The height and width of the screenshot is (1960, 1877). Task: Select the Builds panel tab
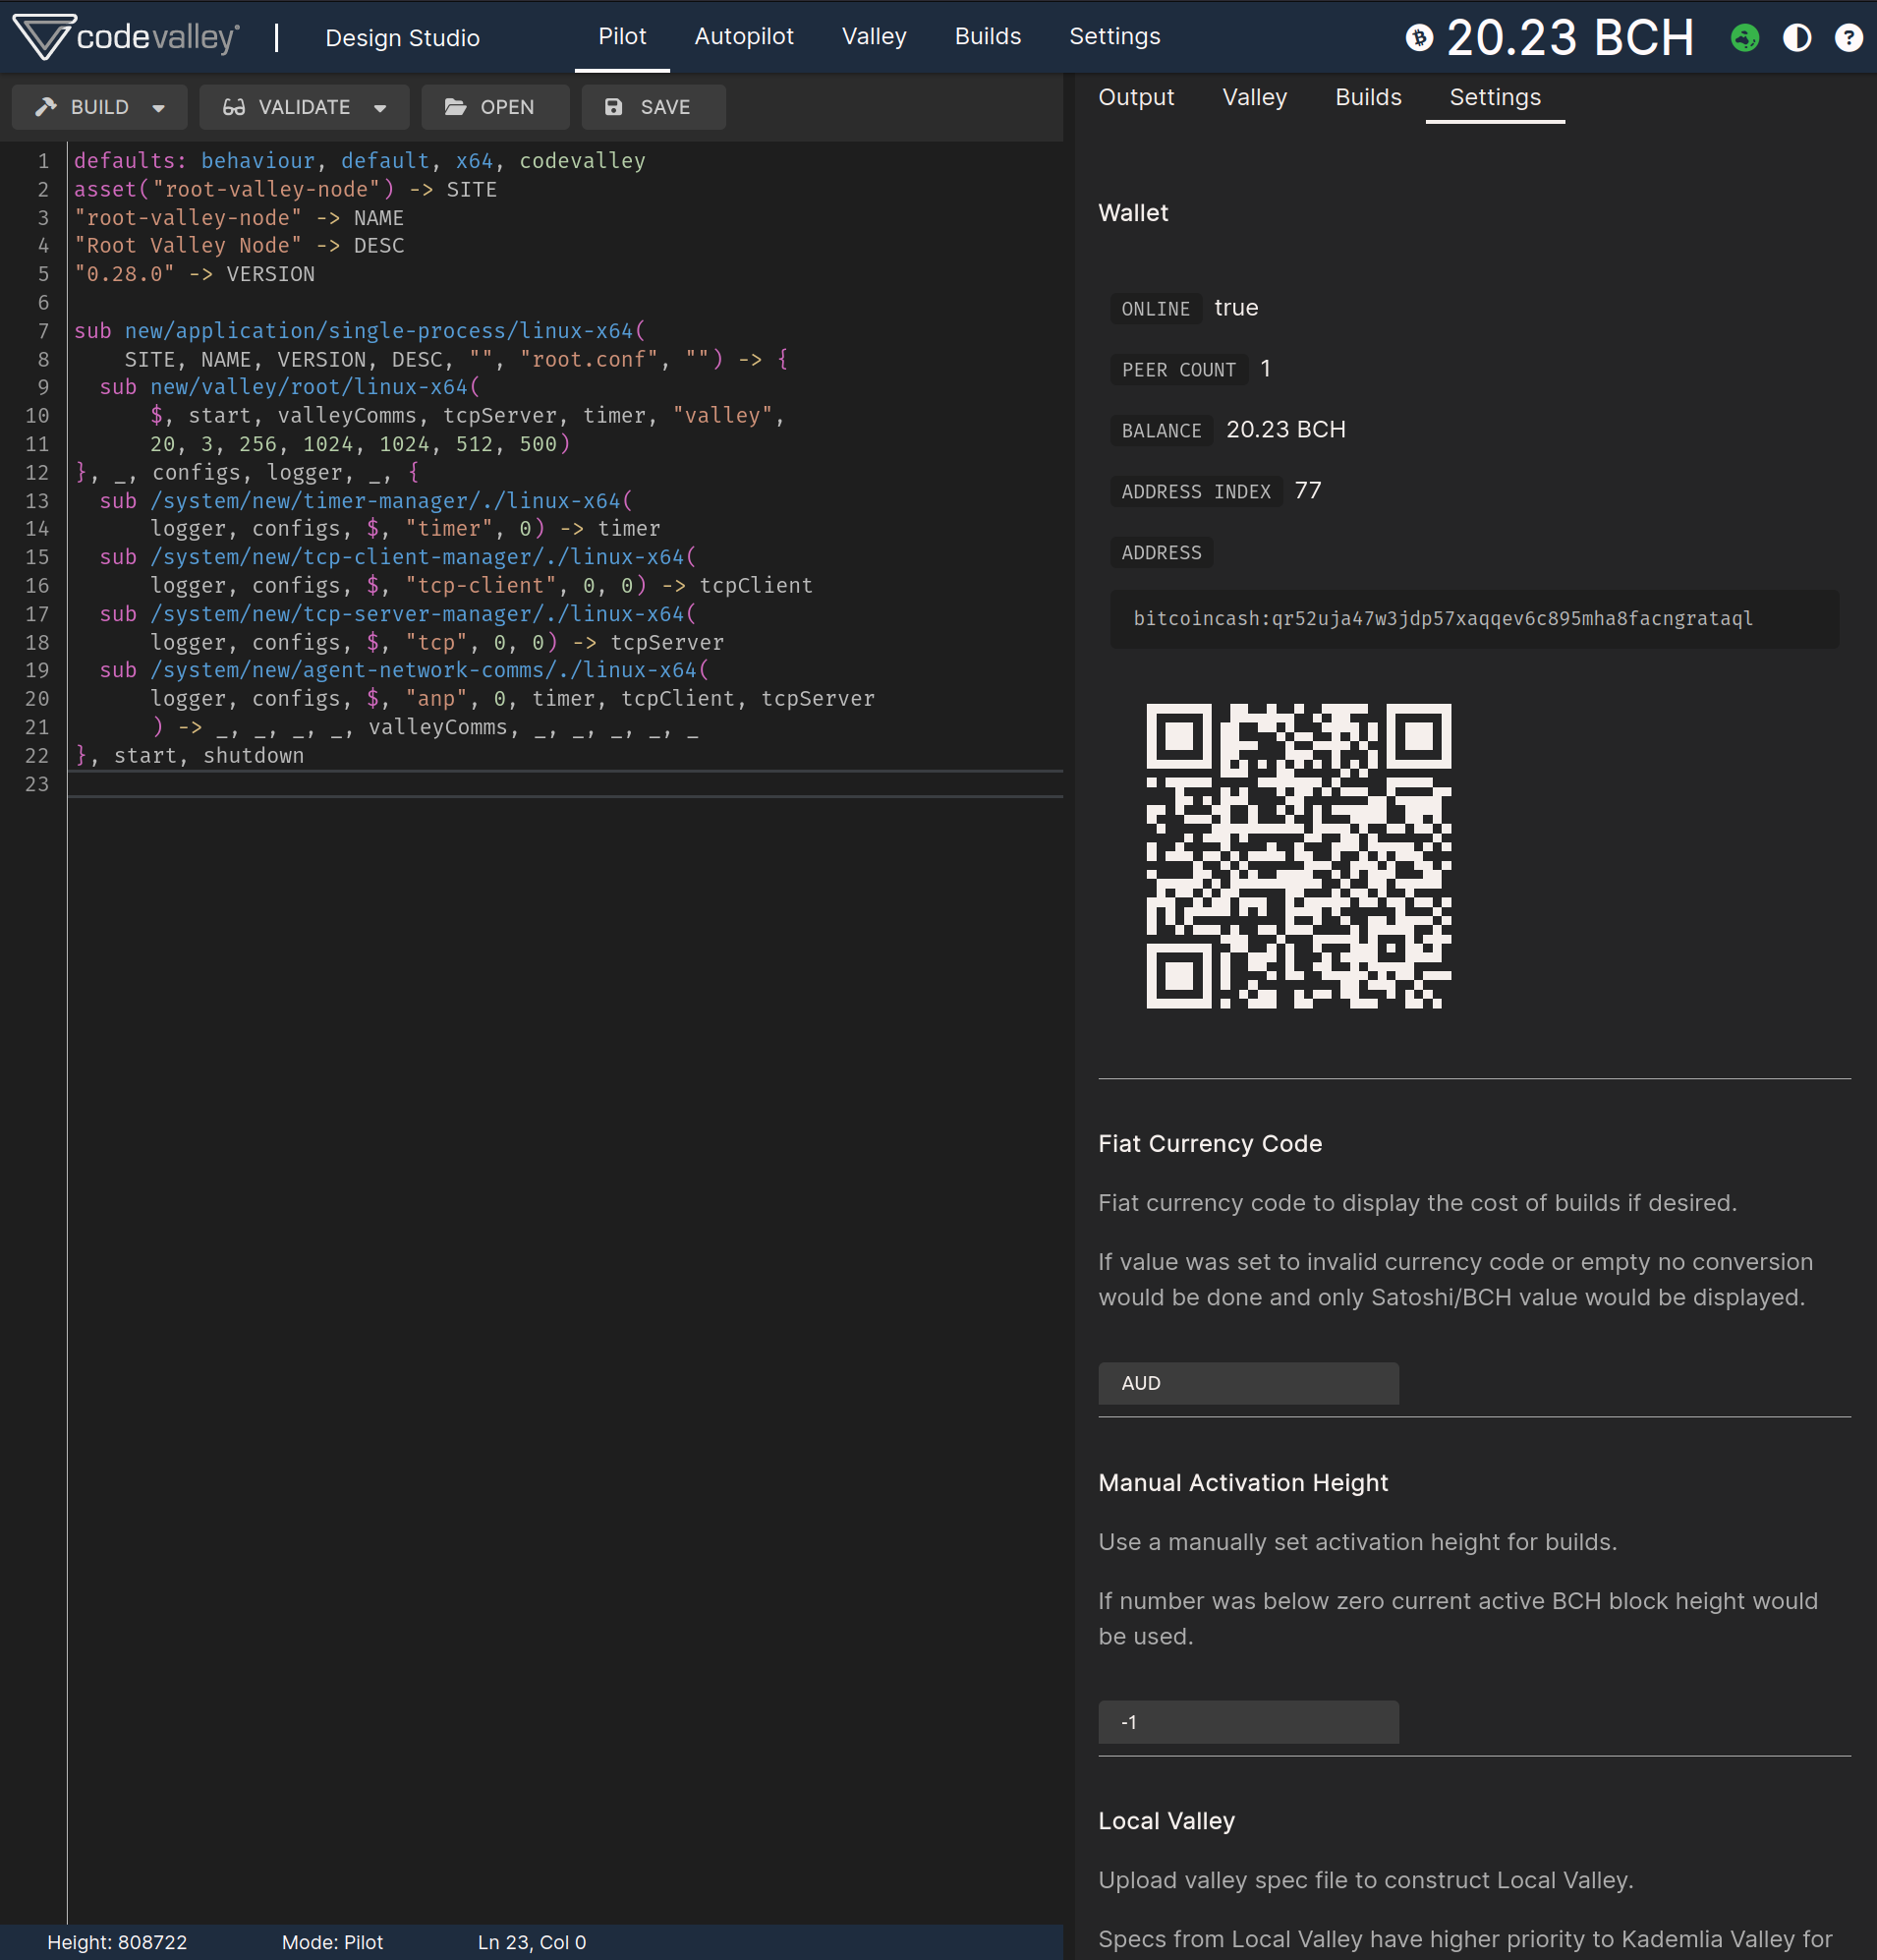point(1368,97)
